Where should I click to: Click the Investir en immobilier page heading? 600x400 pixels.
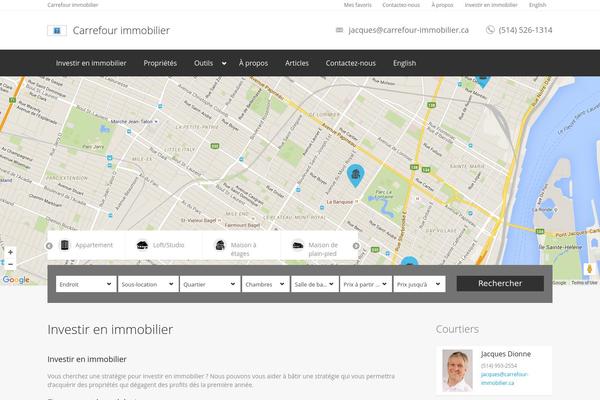(x=110, y=330)
